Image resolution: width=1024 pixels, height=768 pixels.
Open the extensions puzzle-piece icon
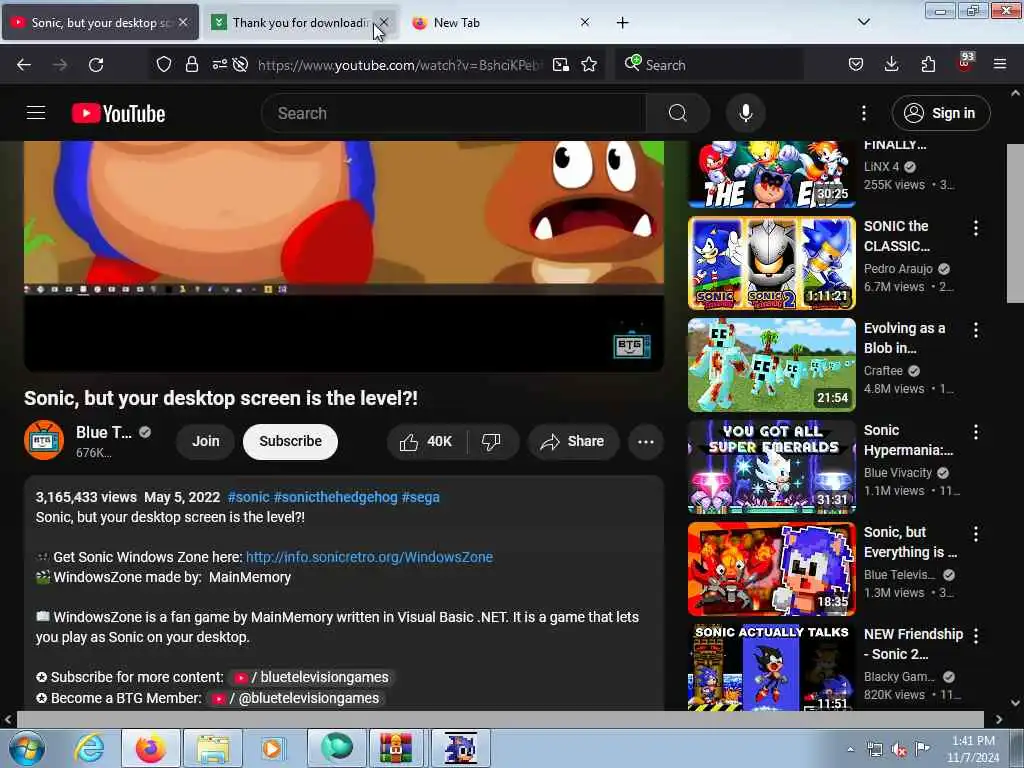[x=928, y=65]
